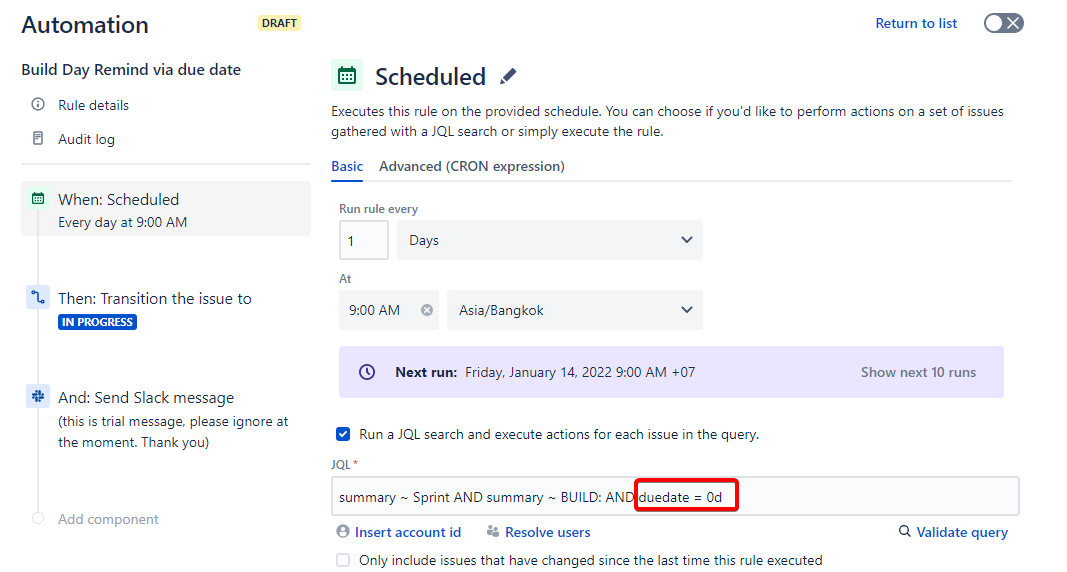Screen dimensions: 1067x572
Task: Click the Automation page heading
Action: pos(85,24)
